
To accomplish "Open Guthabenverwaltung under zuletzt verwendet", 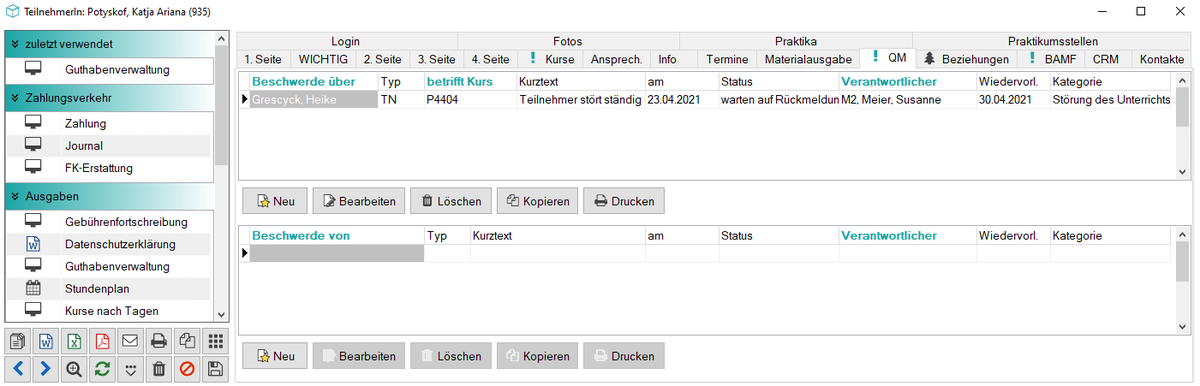I will 109,70.
